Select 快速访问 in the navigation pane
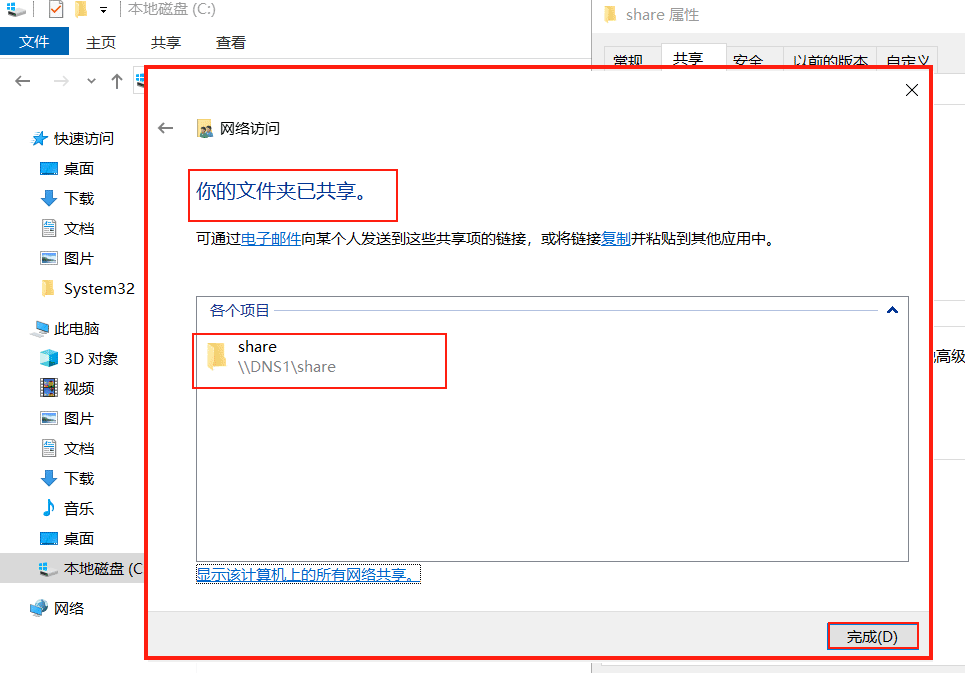Image resolution: width=965 pixels, height=673 pixels. 84,139
